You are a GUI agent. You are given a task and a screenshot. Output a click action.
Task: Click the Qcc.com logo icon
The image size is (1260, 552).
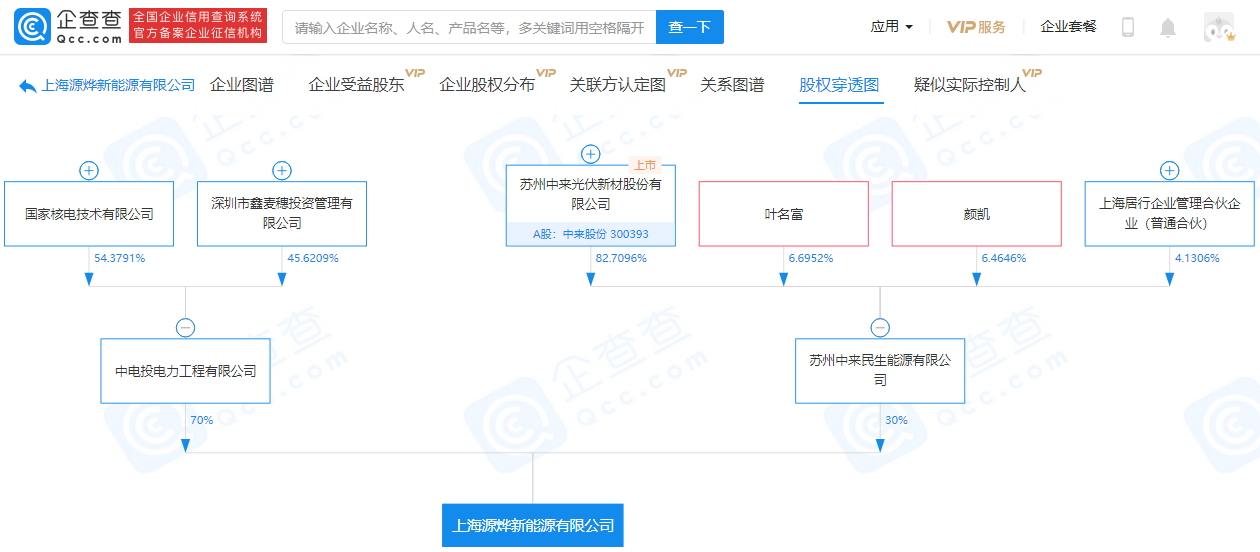pos(31,27)
